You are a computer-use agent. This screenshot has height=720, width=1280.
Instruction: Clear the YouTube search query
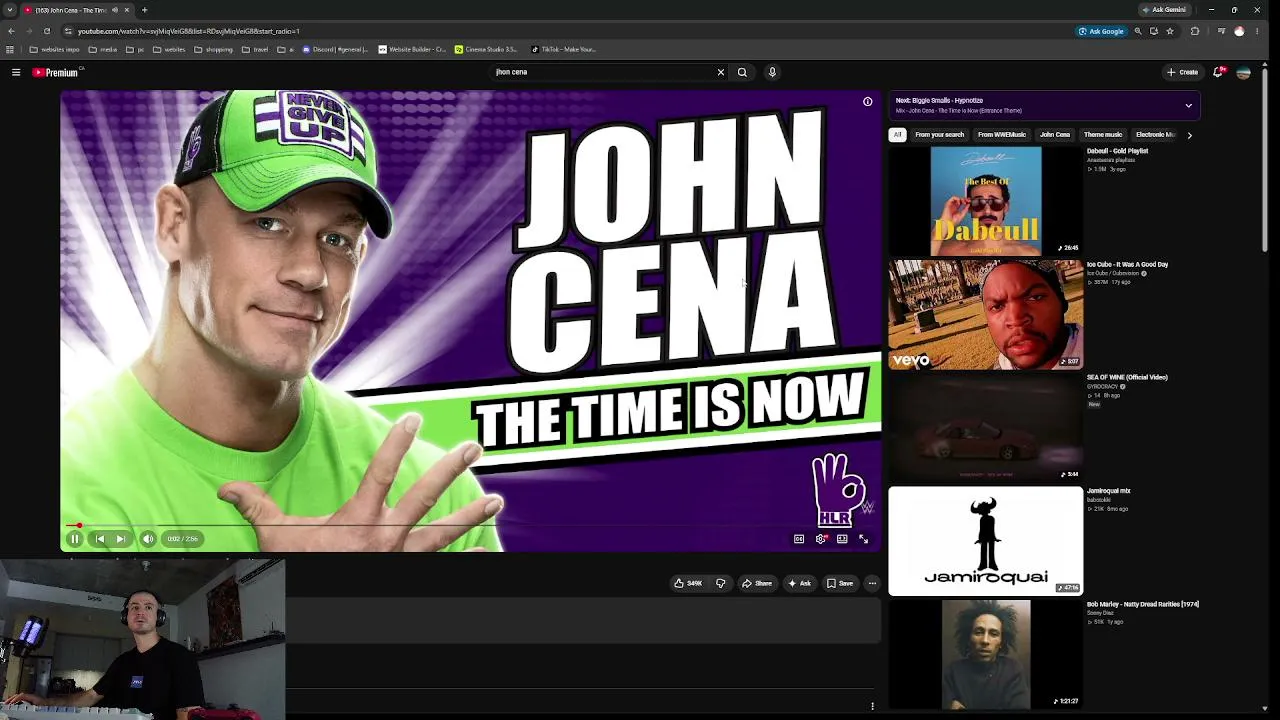[720, 72]
